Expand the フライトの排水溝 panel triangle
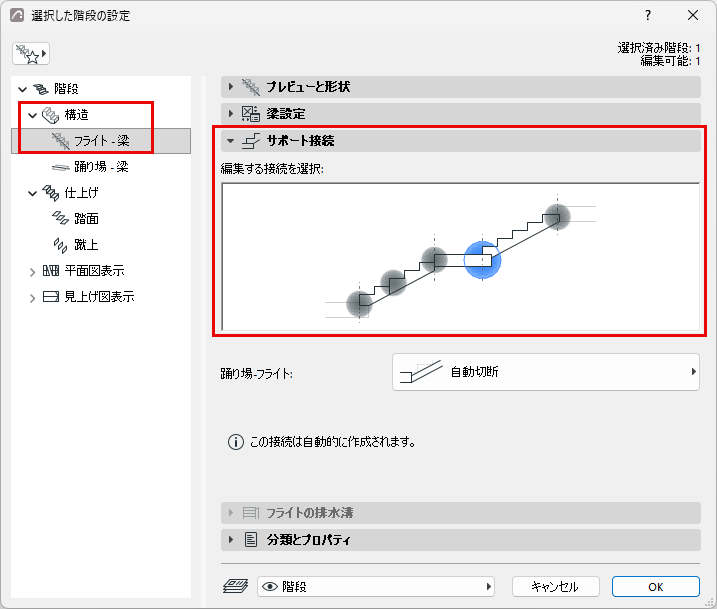 [231, 513]
